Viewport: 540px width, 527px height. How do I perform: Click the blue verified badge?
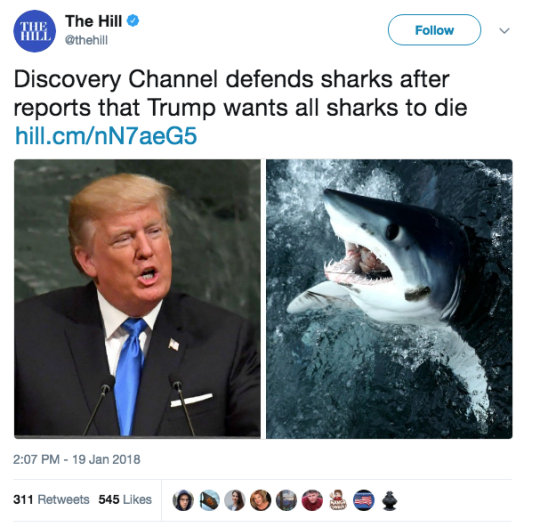click(133, 21)
